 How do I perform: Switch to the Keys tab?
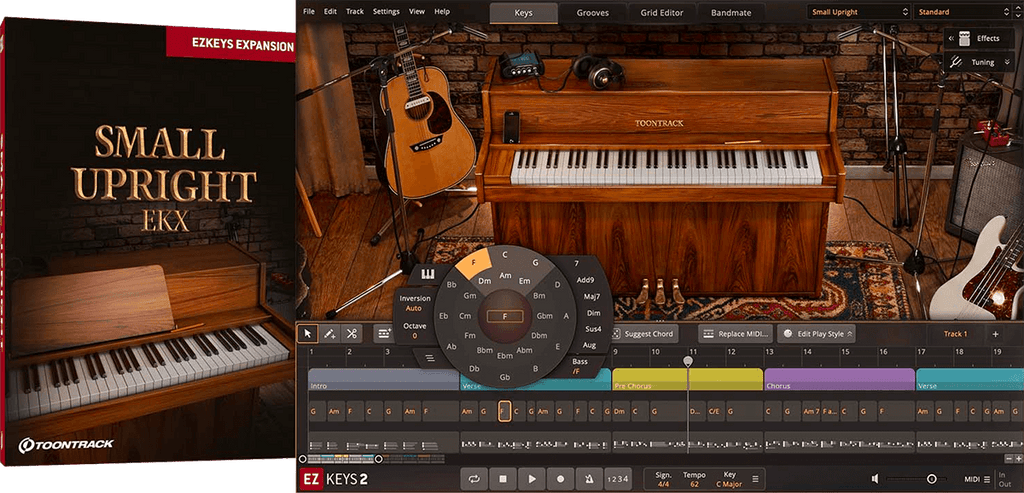click(524, 12)
